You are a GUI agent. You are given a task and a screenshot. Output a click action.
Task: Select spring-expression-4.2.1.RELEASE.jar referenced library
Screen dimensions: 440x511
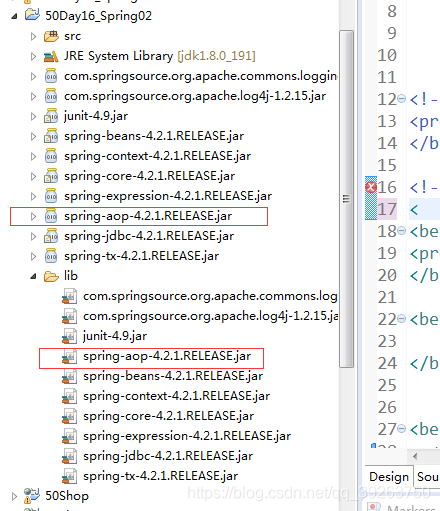pos(168,196)
